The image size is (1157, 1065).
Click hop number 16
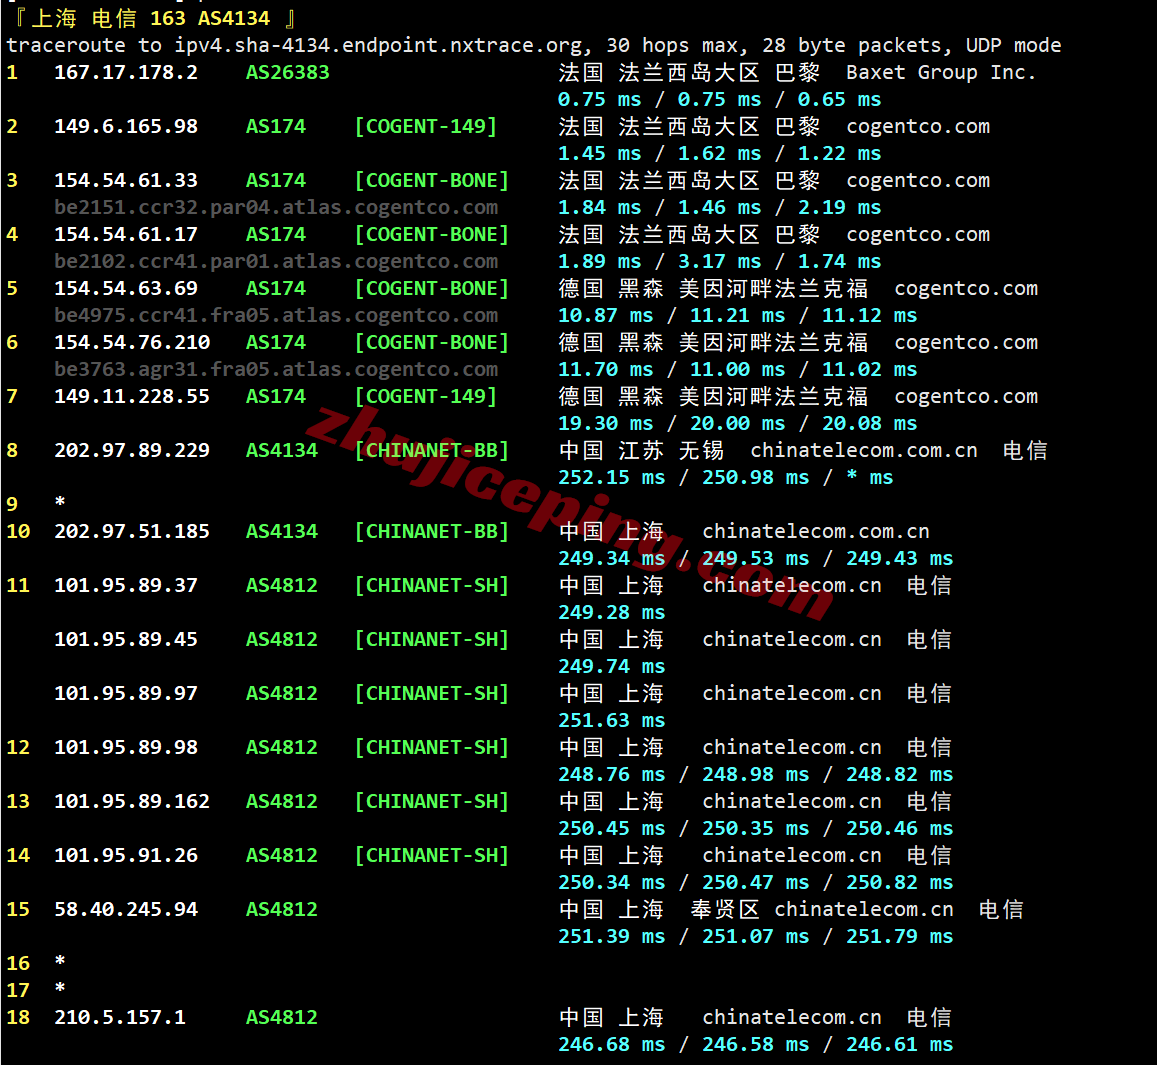[x=18, y=963]
